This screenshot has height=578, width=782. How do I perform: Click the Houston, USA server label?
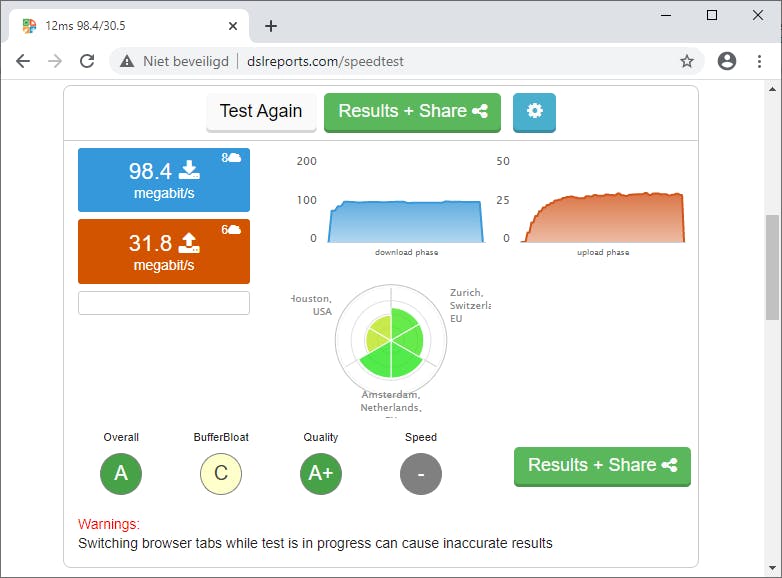(312, 305)
